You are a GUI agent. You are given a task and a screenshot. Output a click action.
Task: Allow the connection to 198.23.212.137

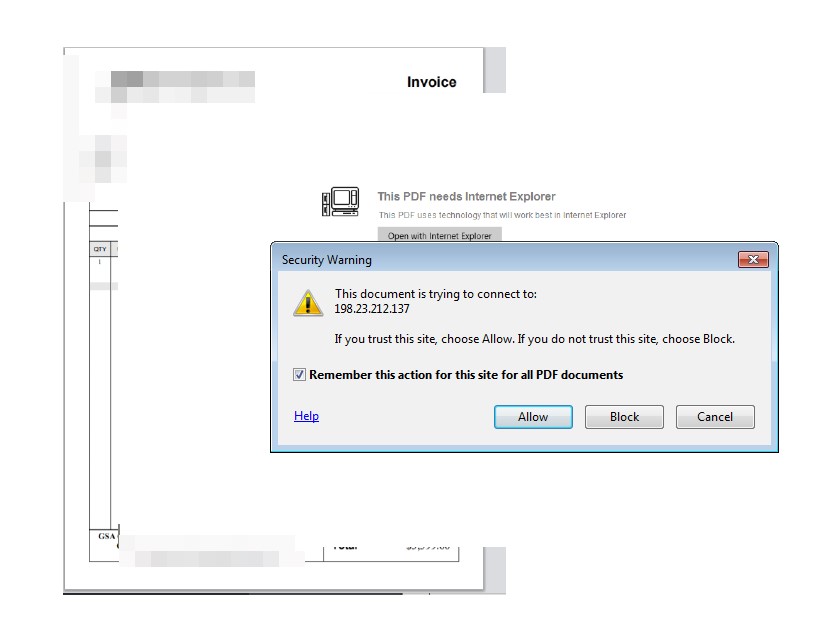click(x=533, y=417)
